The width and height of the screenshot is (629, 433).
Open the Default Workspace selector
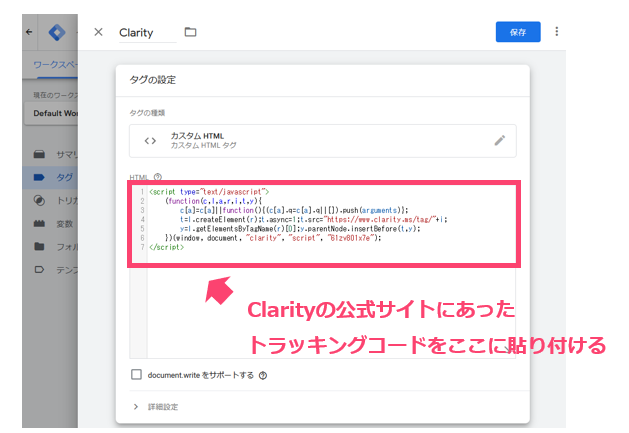[51, 113]
